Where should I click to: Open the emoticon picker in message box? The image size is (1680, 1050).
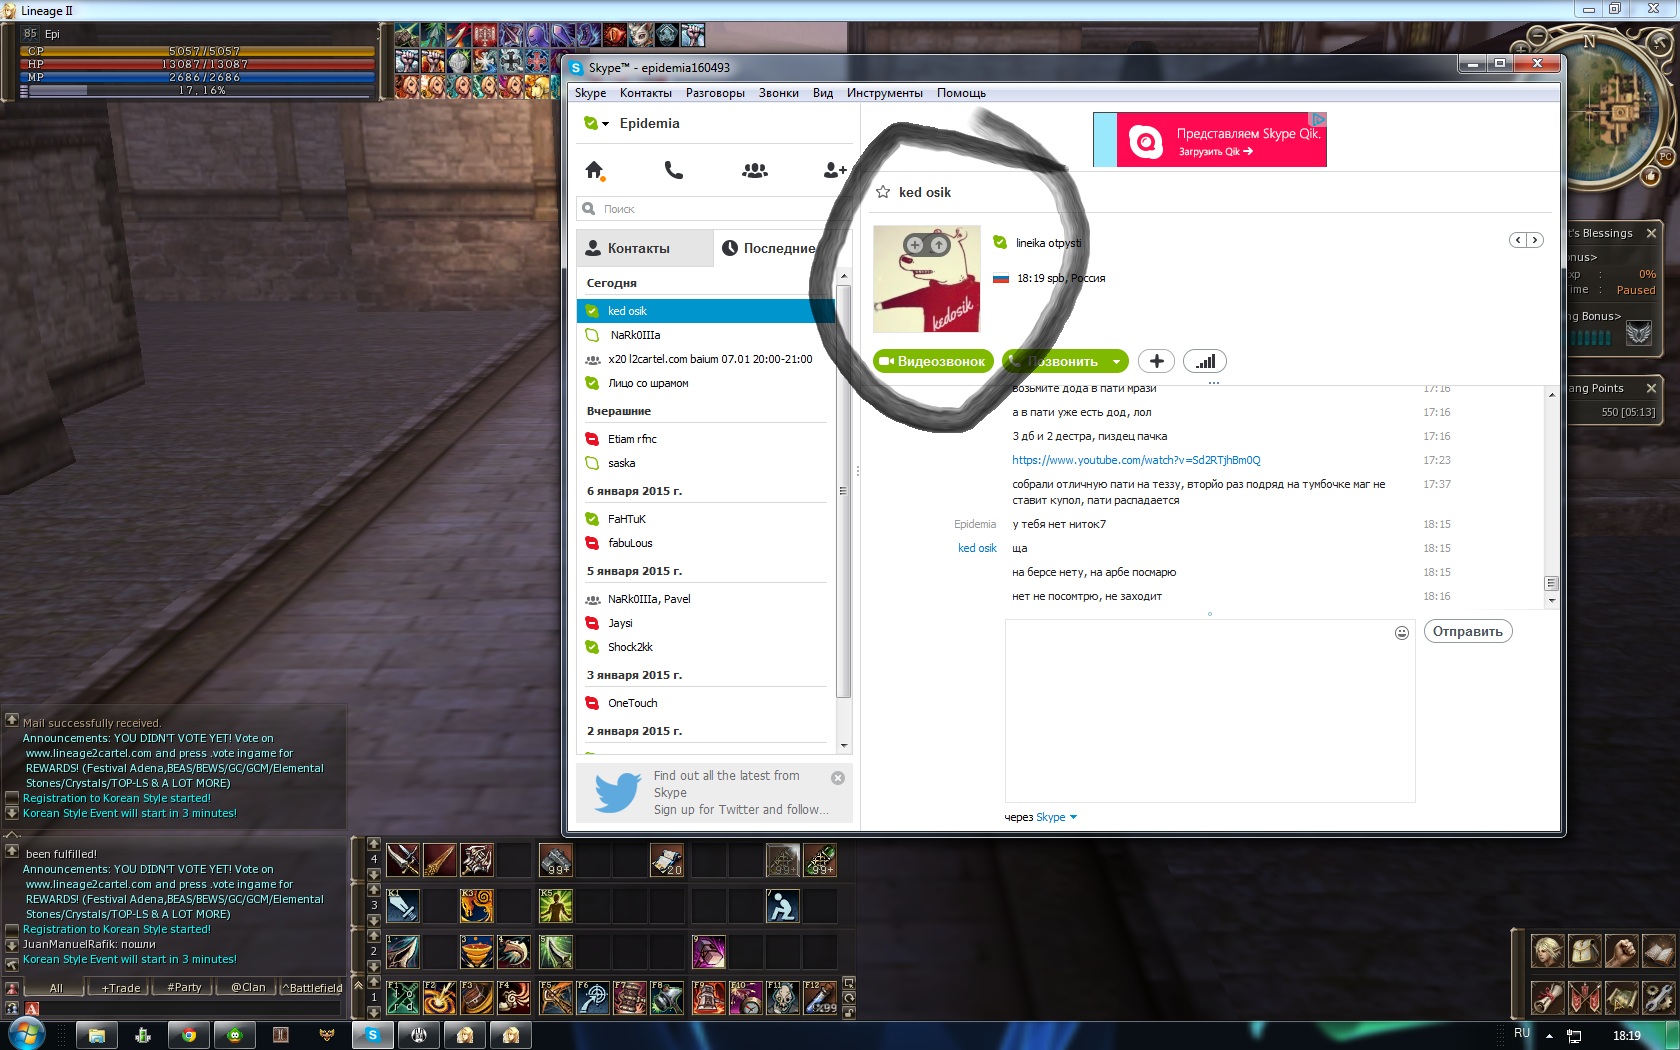[x=1402, y=632]
